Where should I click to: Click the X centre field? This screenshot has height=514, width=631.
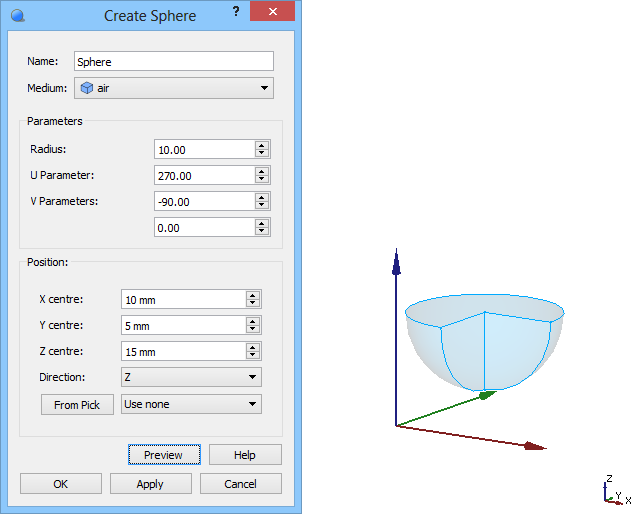[x=184, y=299]
